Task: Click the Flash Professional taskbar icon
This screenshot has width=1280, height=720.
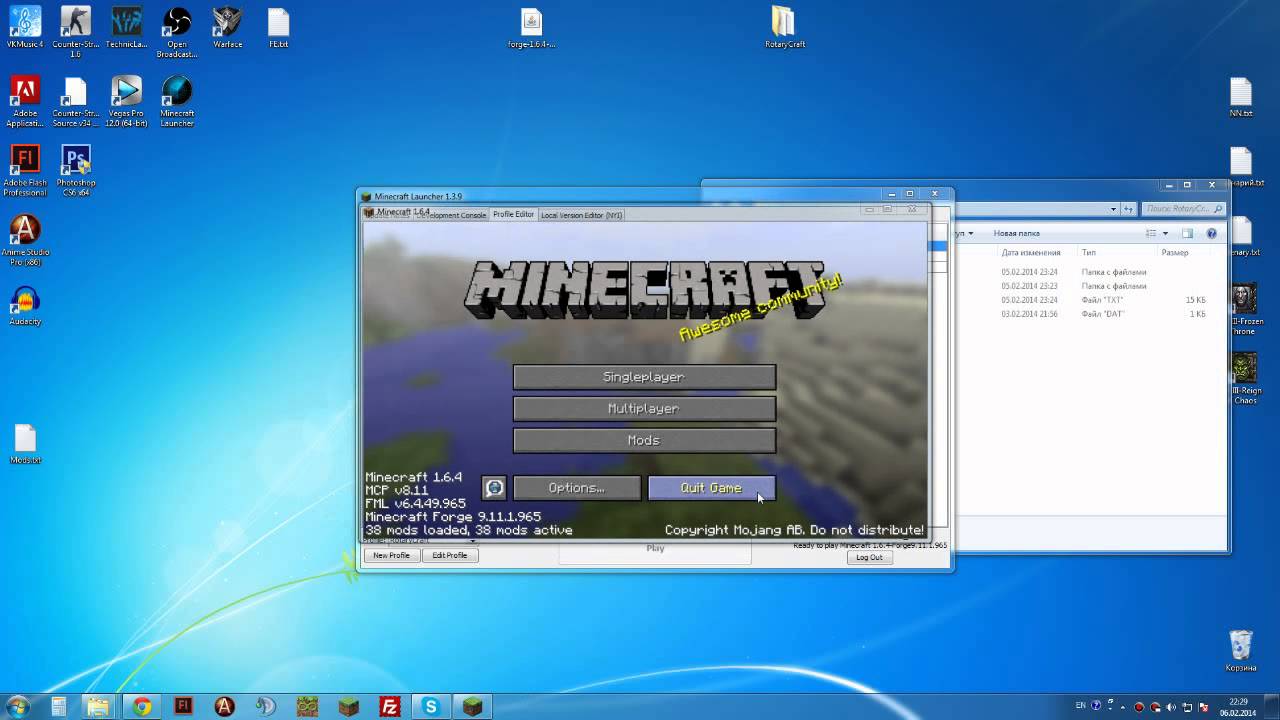Action: tap(183, 706)
